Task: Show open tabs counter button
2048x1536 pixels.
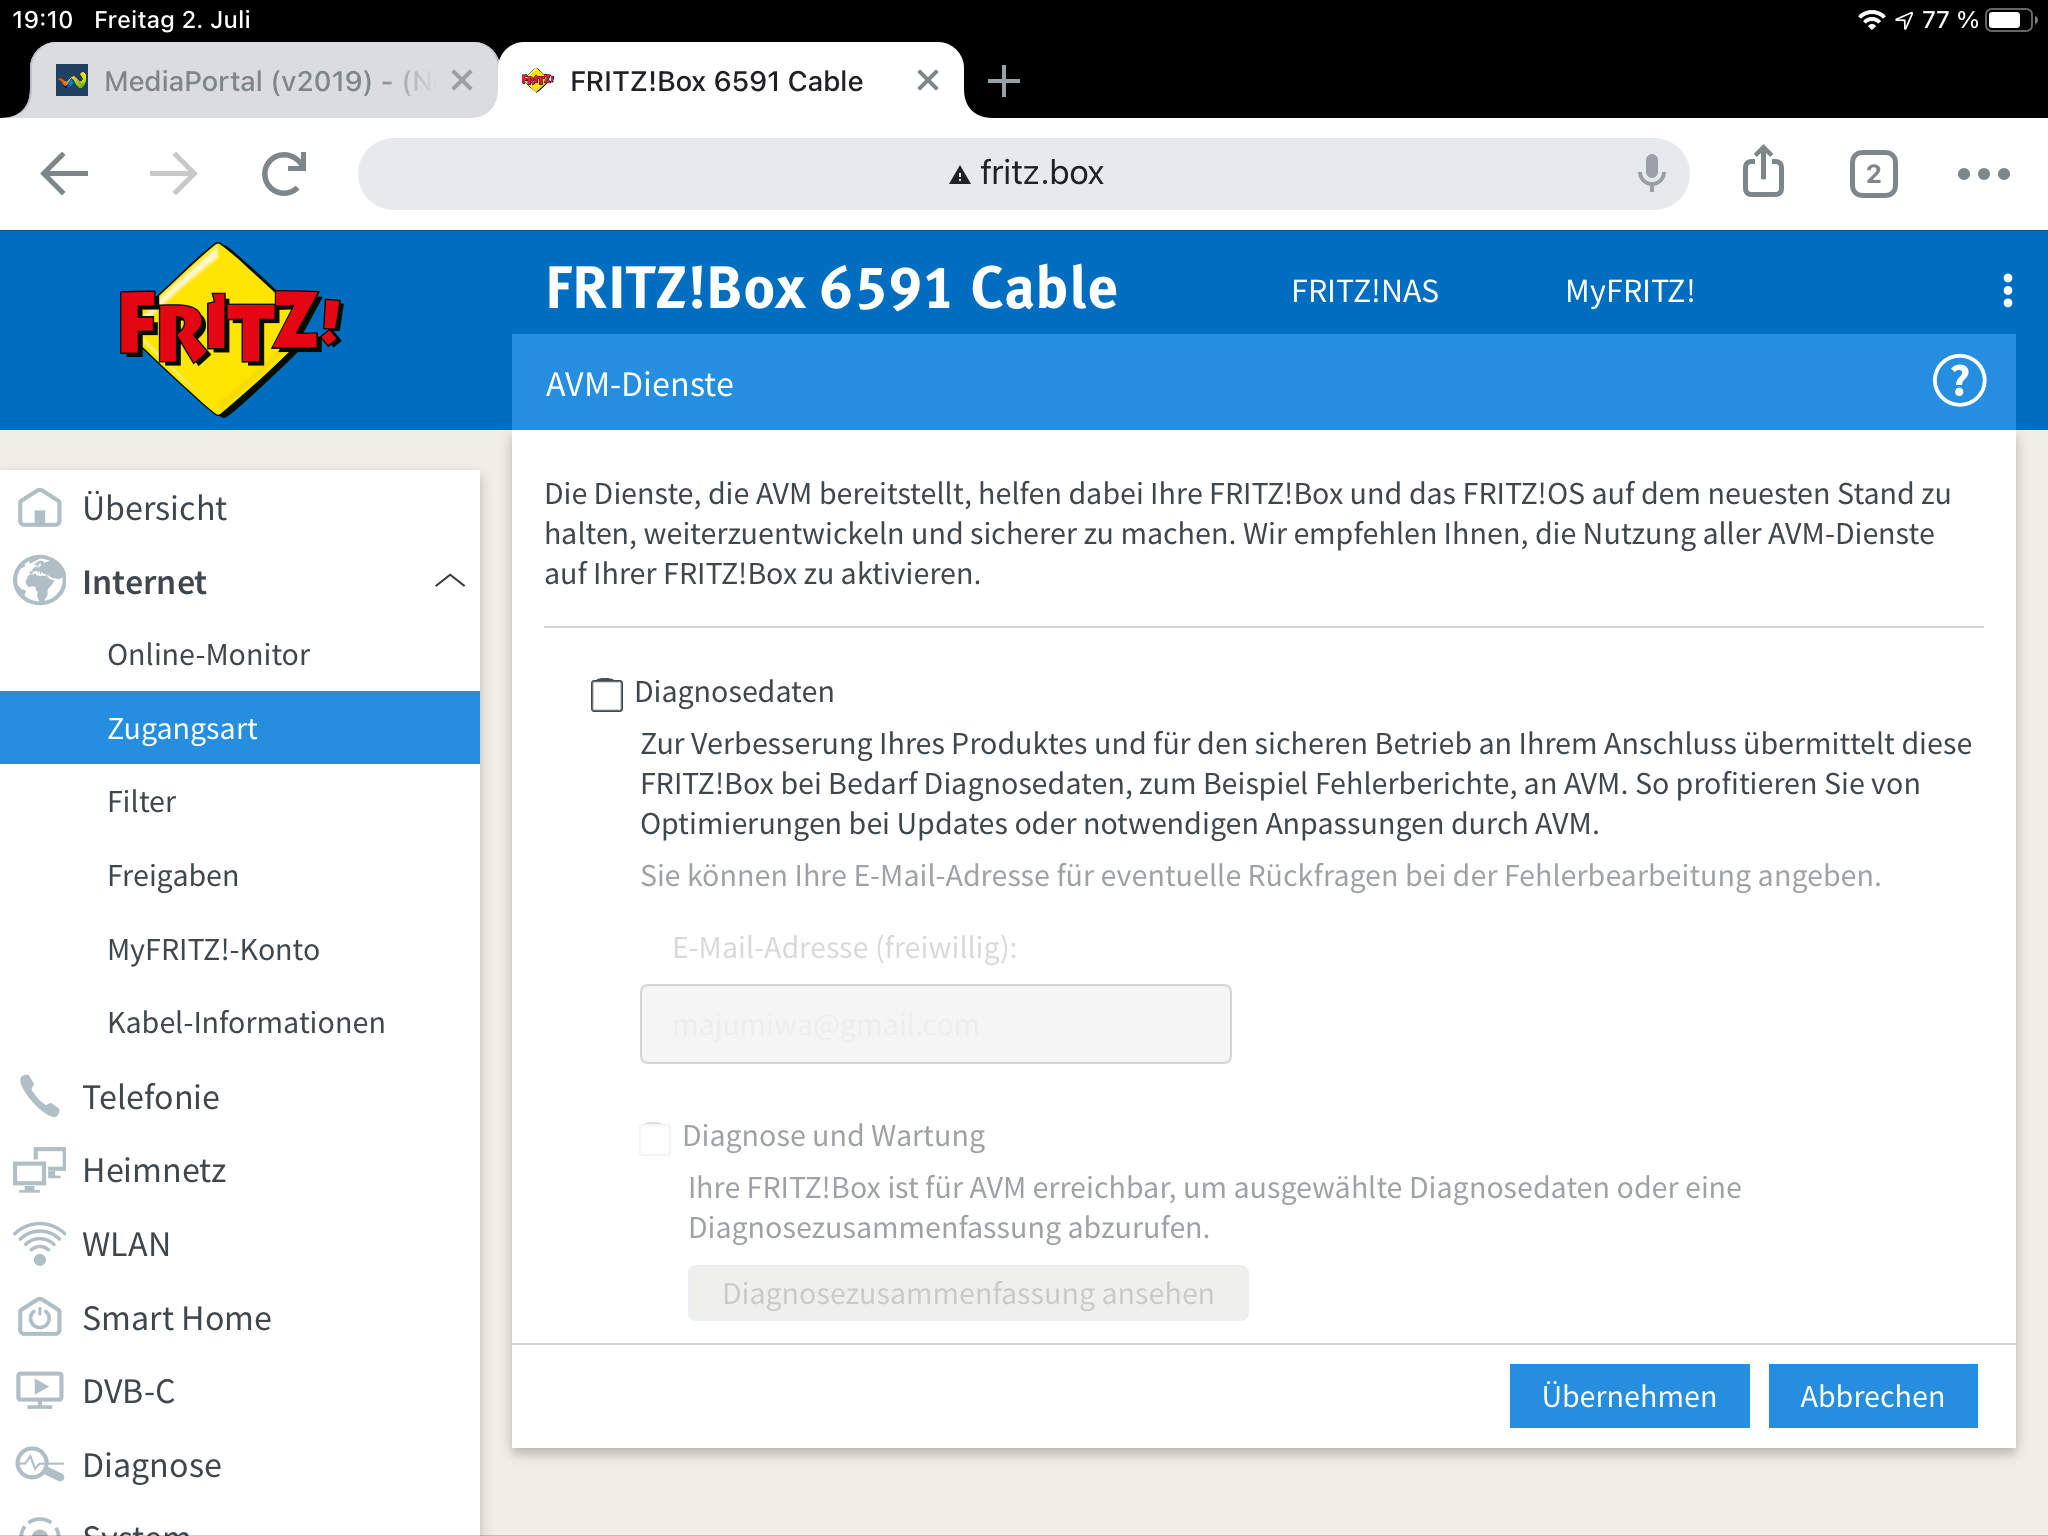Action: [1873, 174]
